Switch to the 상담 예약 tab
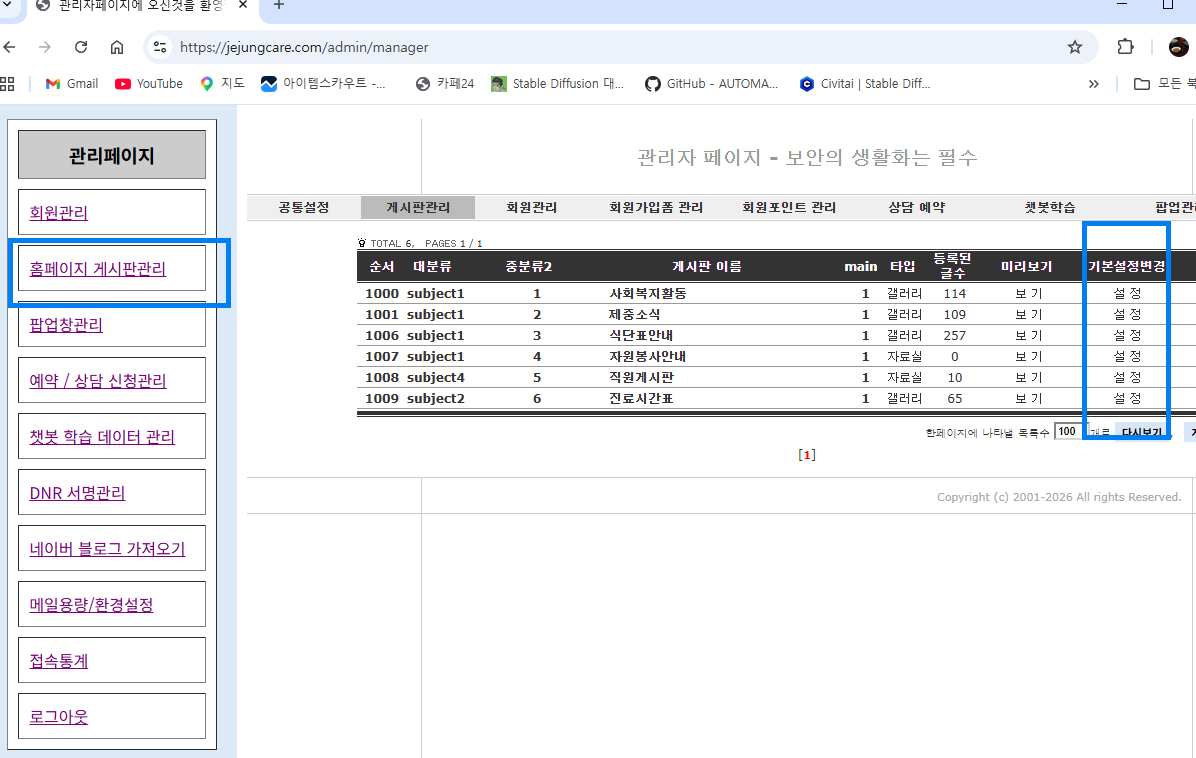This screenshot has width=1196, height=758. pyautogui.click(x=916, y=207)
